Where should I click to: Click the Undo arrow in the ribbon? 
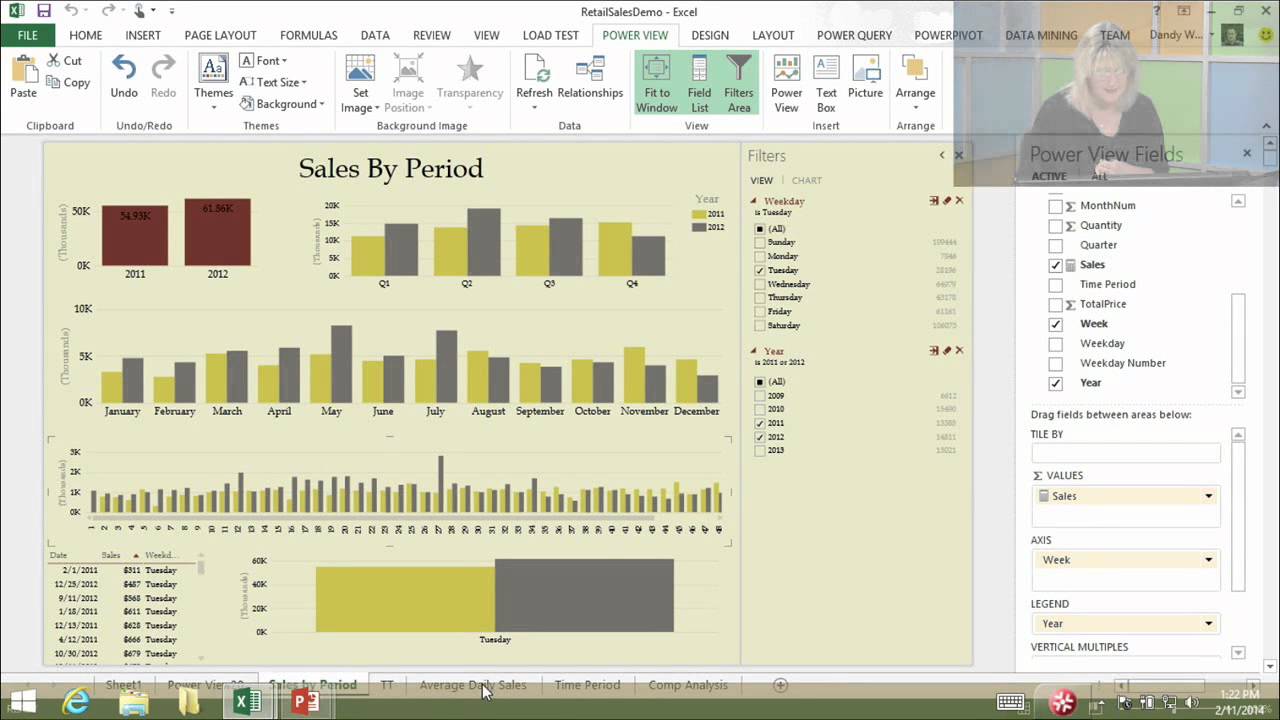tap(124, 68)
